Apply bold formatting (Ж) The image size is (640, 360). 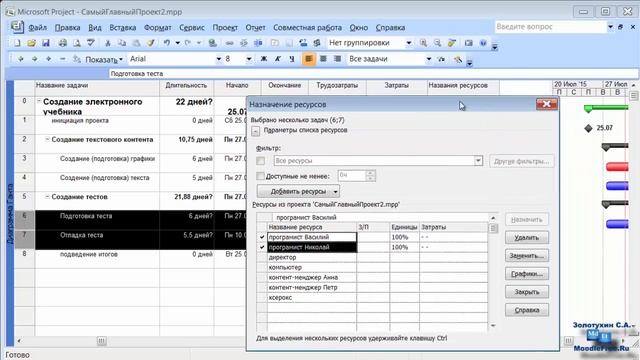click(x=264, y=59)
